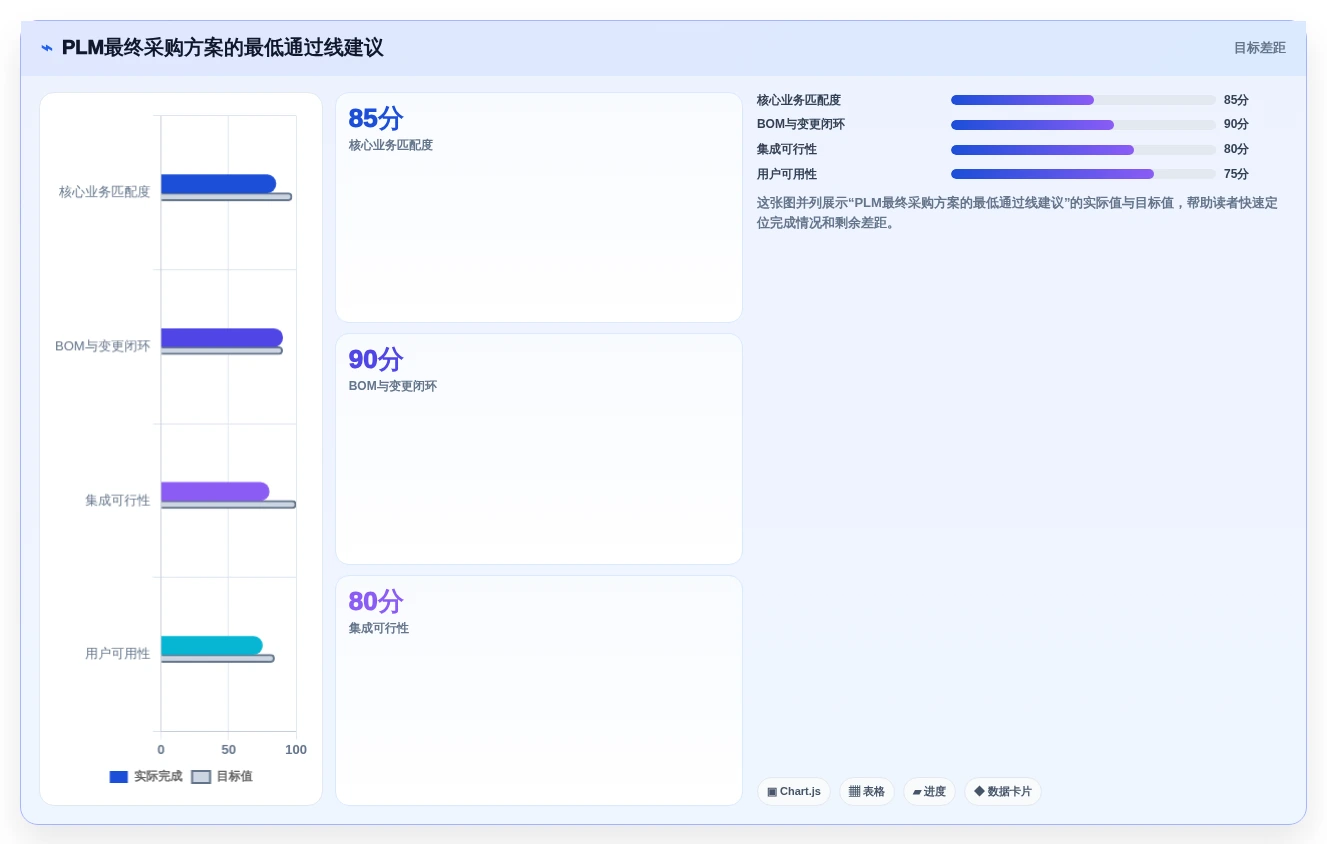Click the gray target bar under 用户可用性
The height and width of the screenshot is (844, 1327).
coord(217,659)
